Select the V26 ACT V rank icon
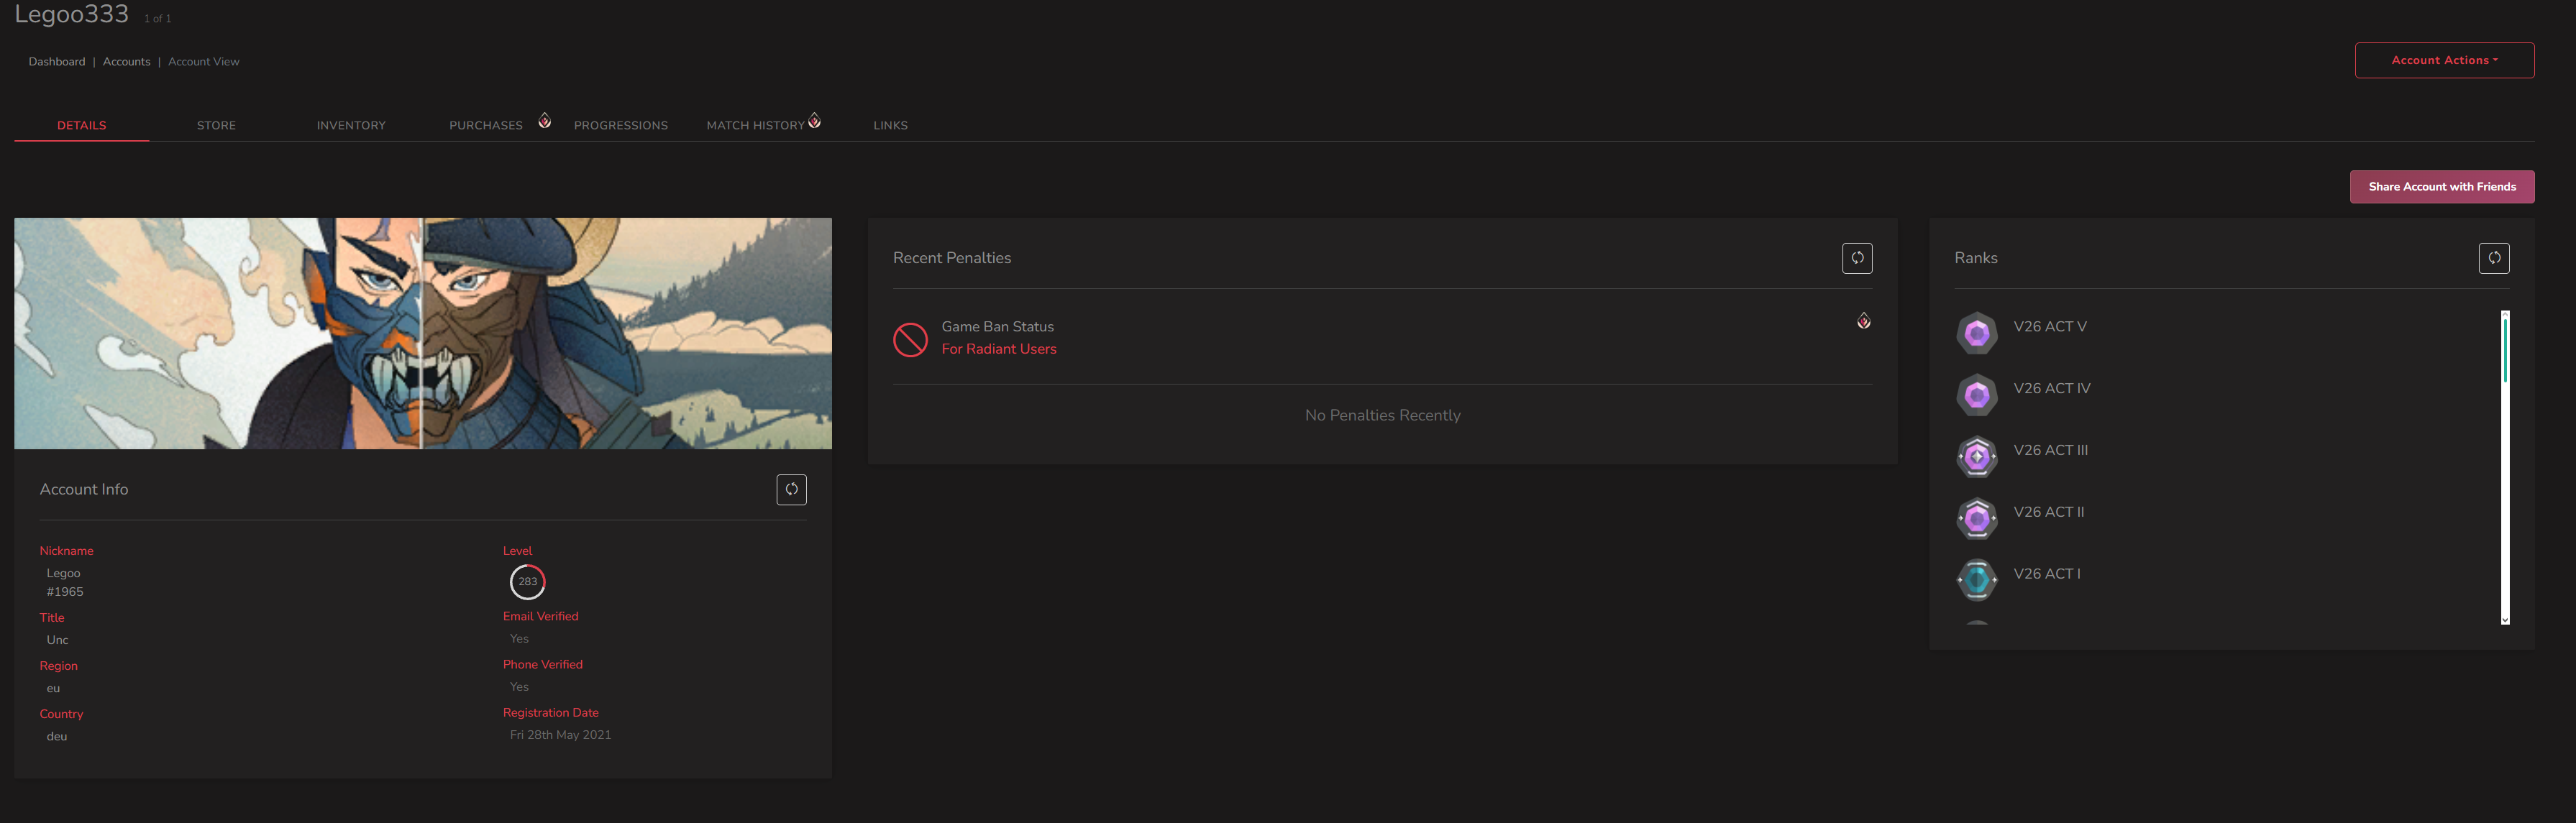The width and height of the screenshot is (2576, 823). [1977, 333]
